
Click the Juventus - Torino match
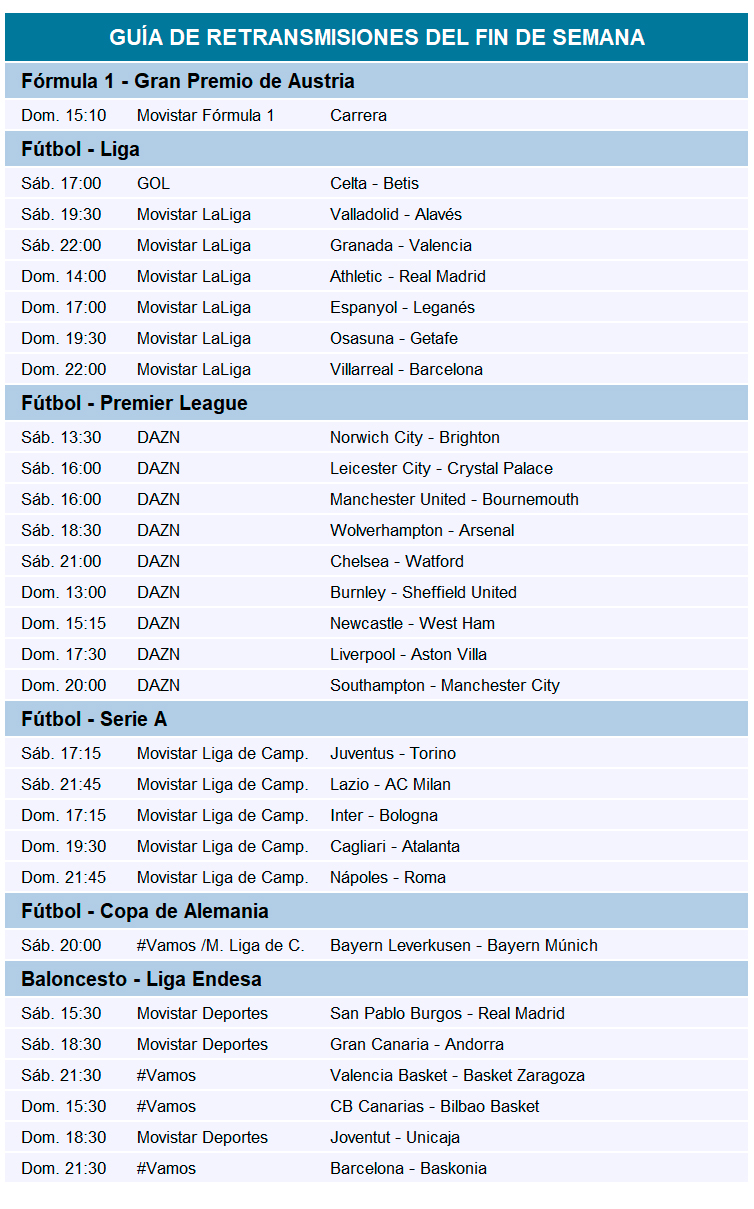[x=392, y=753]
